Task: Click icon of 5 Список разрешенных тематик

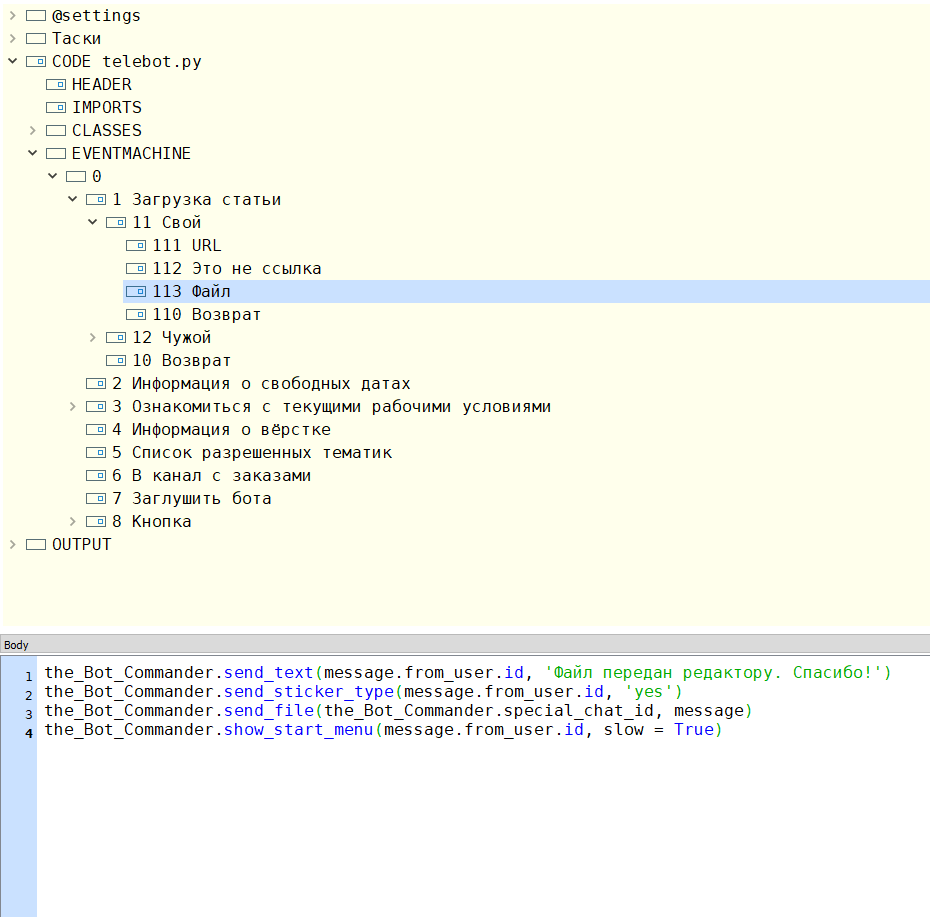Action: (x=96, y=453)
